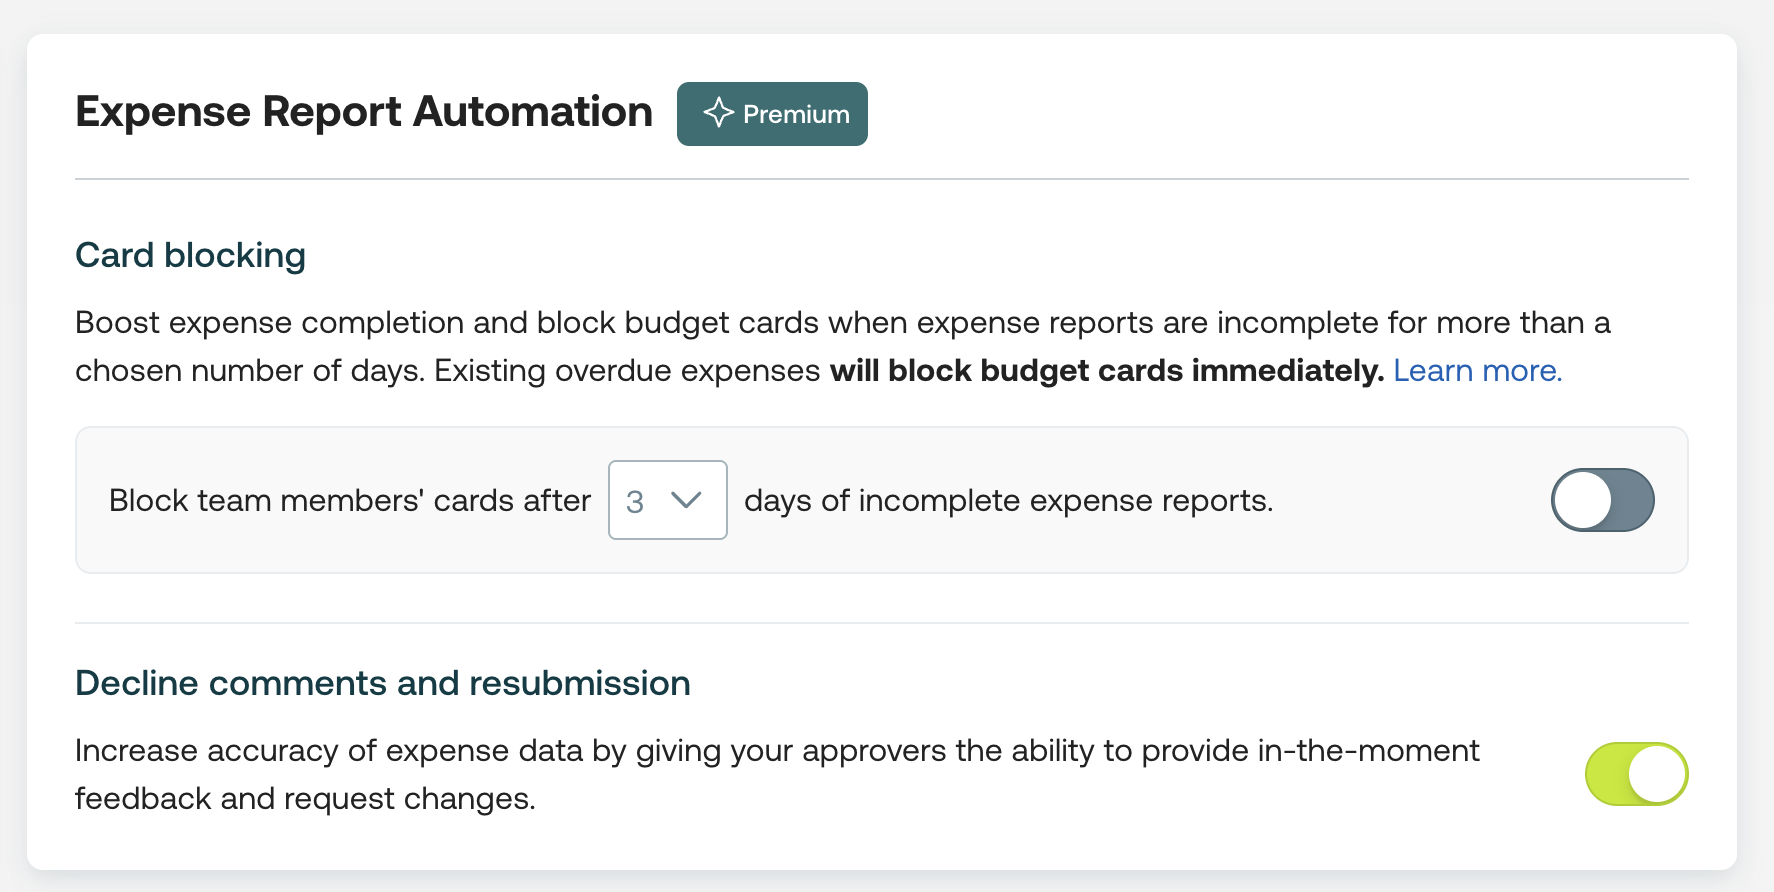Click the word Premium in the teal badge
The width and height of the screenshot is (1774, 892).
796,114
